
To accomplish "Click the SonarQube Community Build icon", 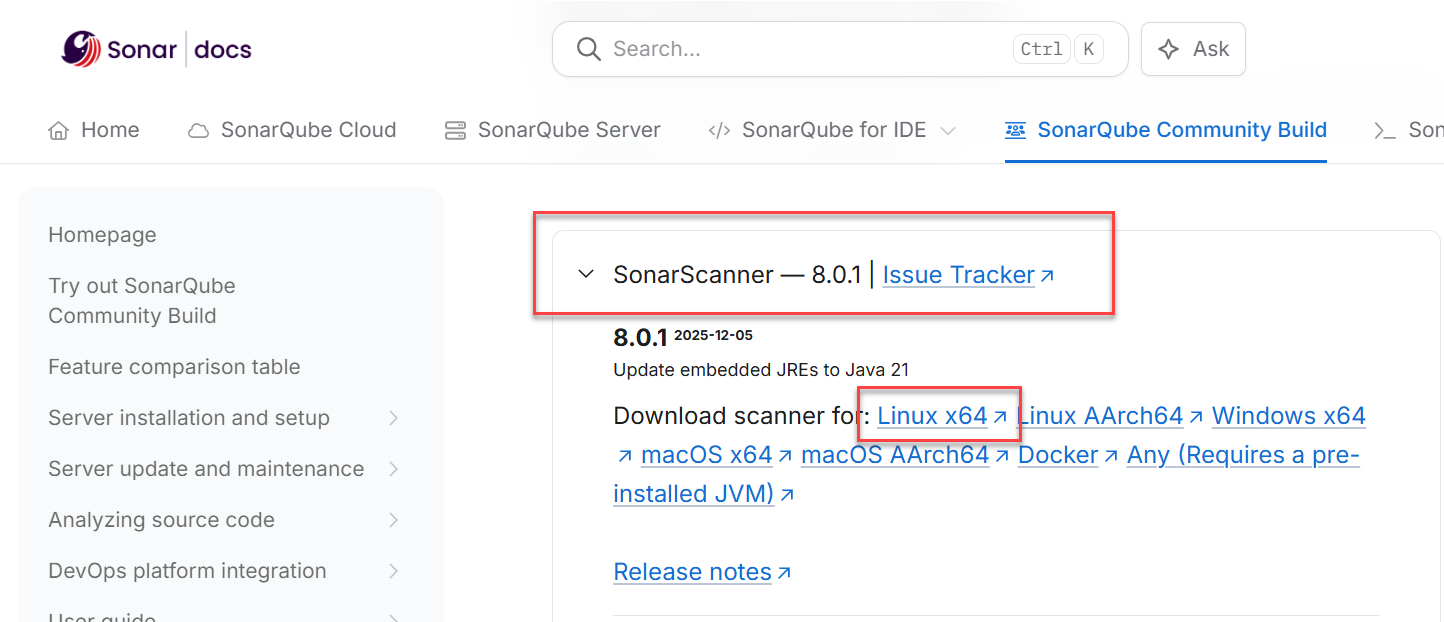I will click(1016, 131).
